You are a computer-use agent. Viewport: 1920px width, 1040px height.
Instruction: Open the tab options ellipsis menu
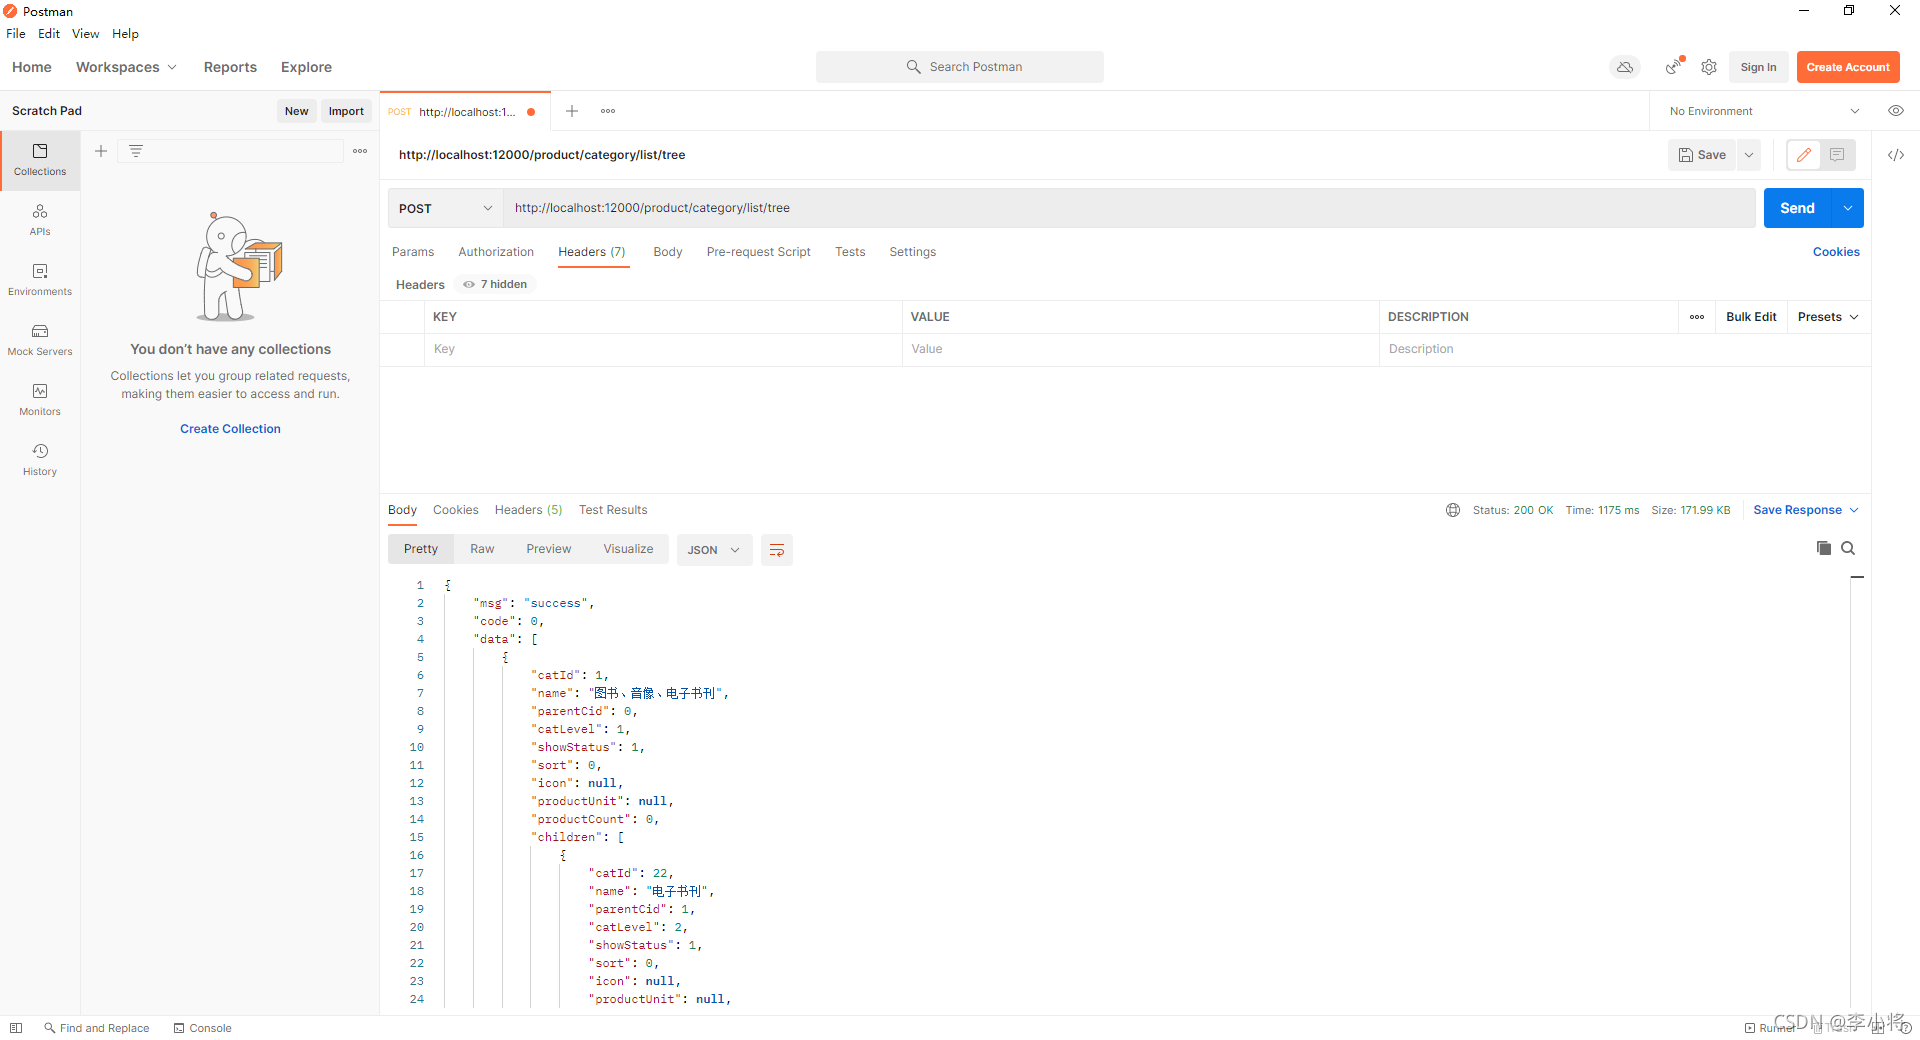(608, 111)
